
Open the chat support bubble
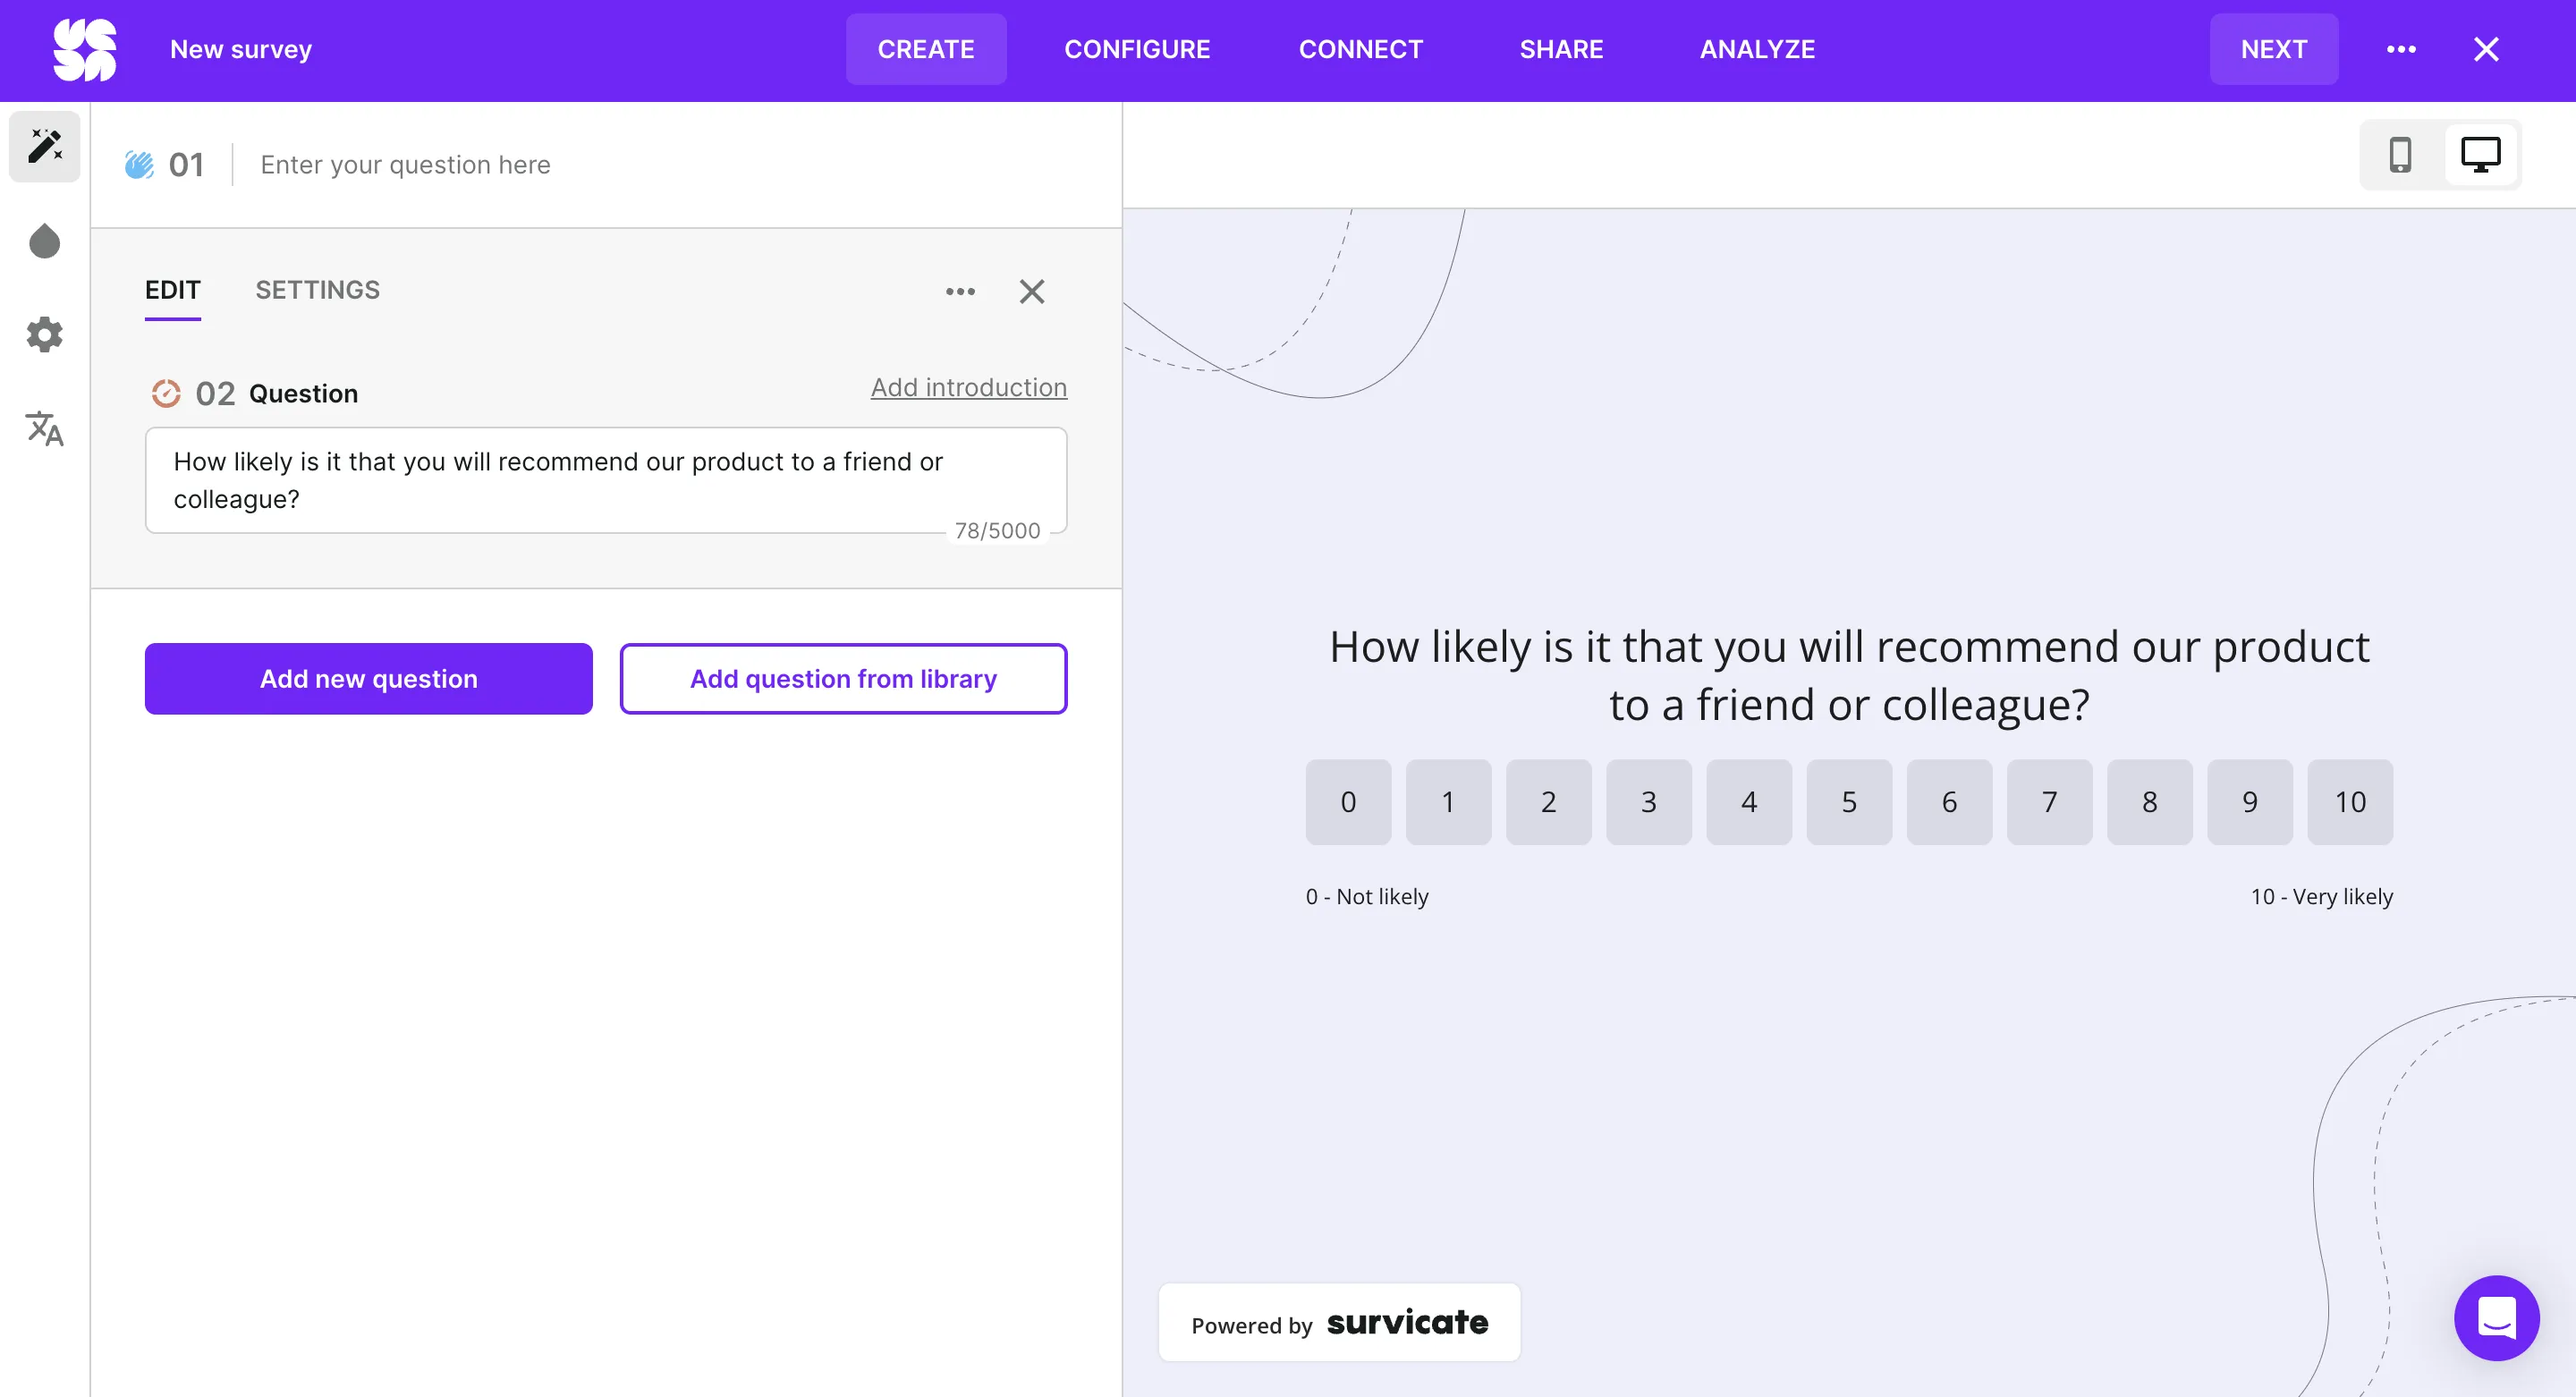[2496, 1317]
